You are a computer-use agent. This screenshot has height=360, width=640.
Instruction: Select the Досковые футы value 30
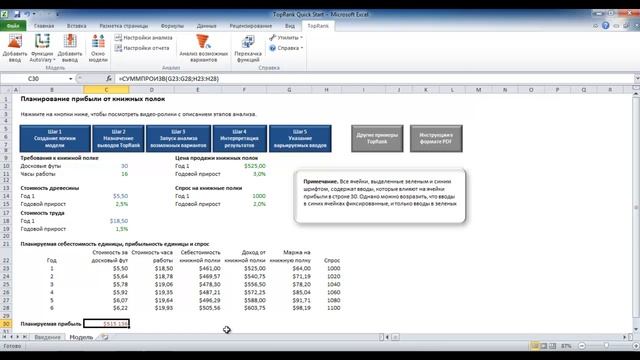(x=107, y=166)
